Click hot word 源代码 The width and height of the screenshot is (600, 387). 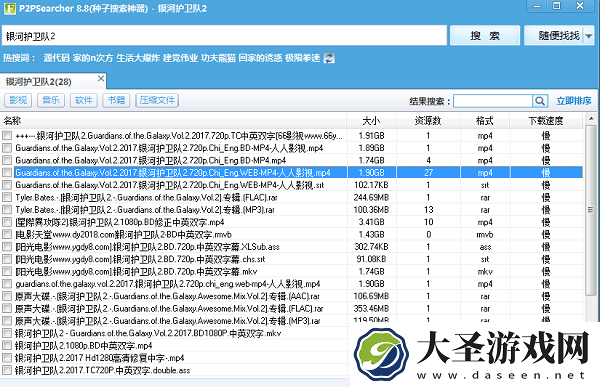tap(56, 58)
